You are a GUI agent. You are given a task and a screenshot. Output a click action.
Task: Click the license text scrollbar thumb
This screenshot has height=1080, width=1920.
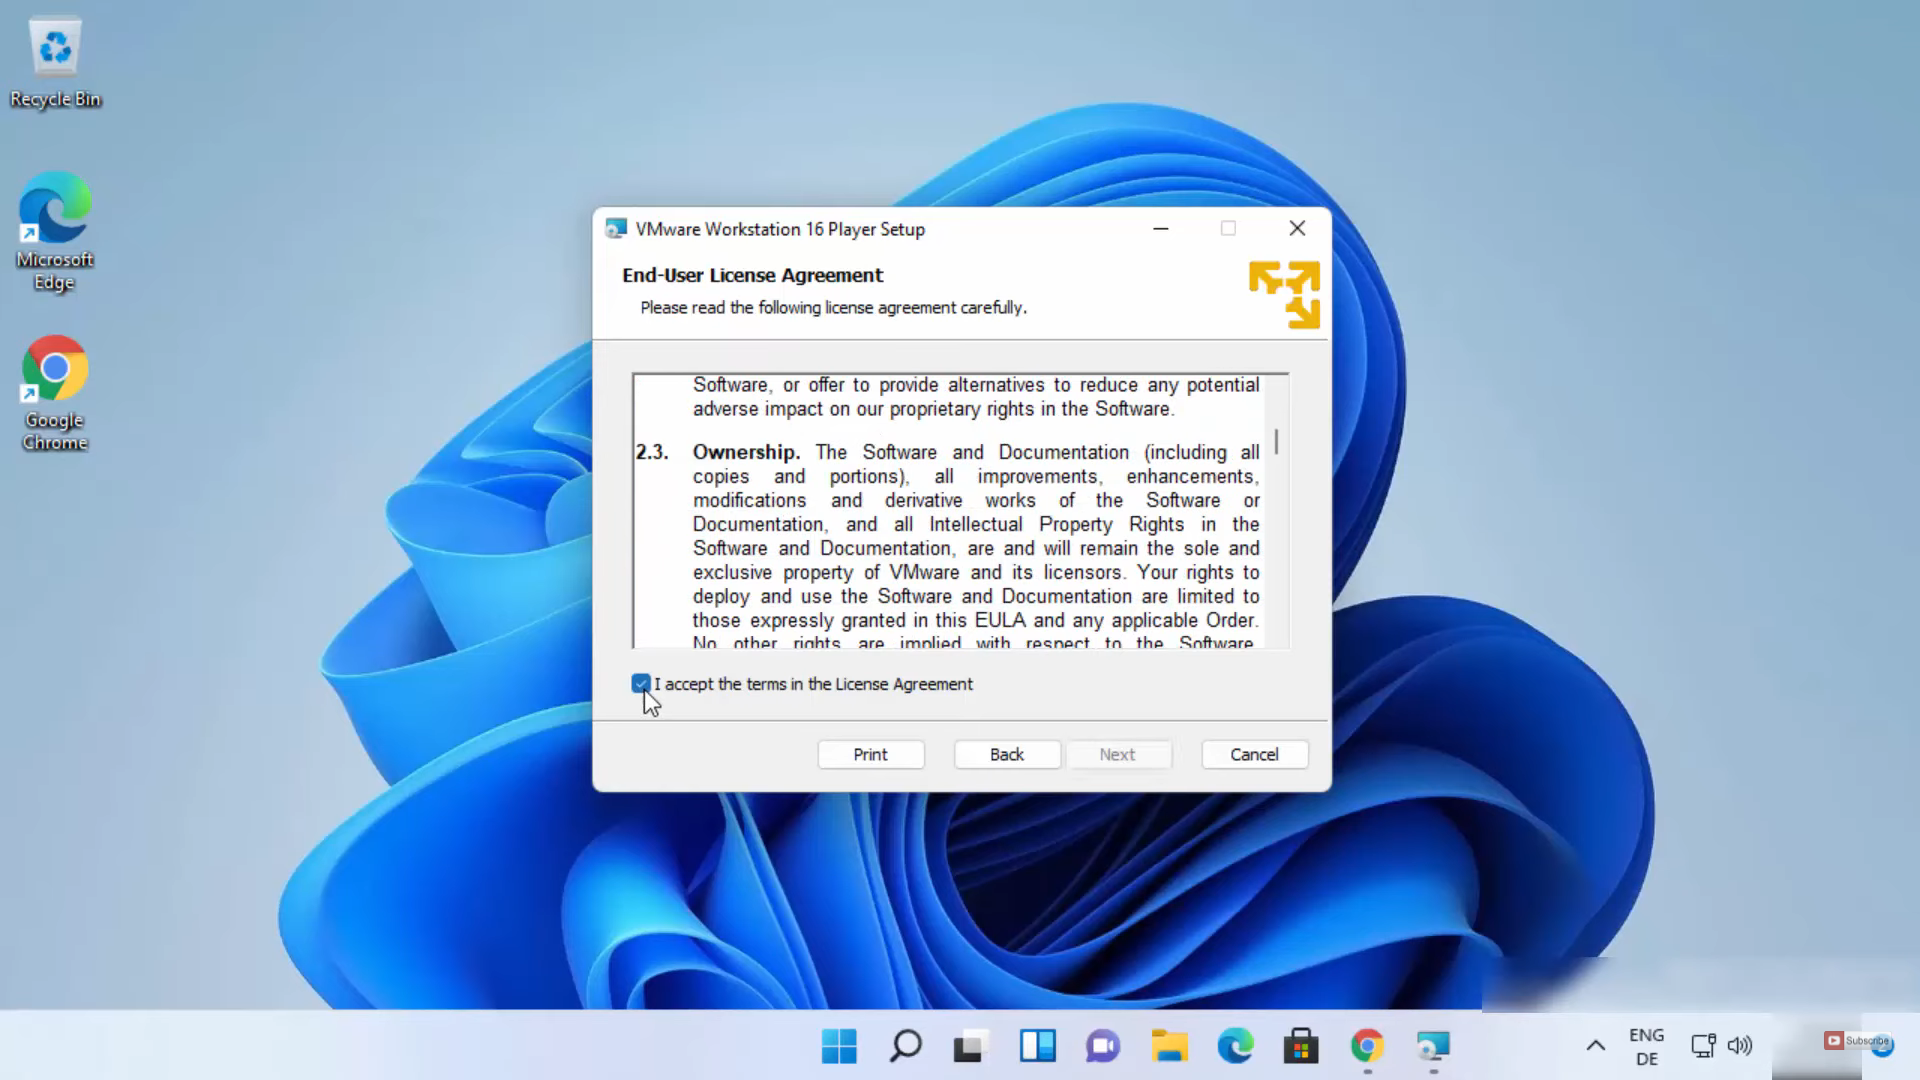1277,442
